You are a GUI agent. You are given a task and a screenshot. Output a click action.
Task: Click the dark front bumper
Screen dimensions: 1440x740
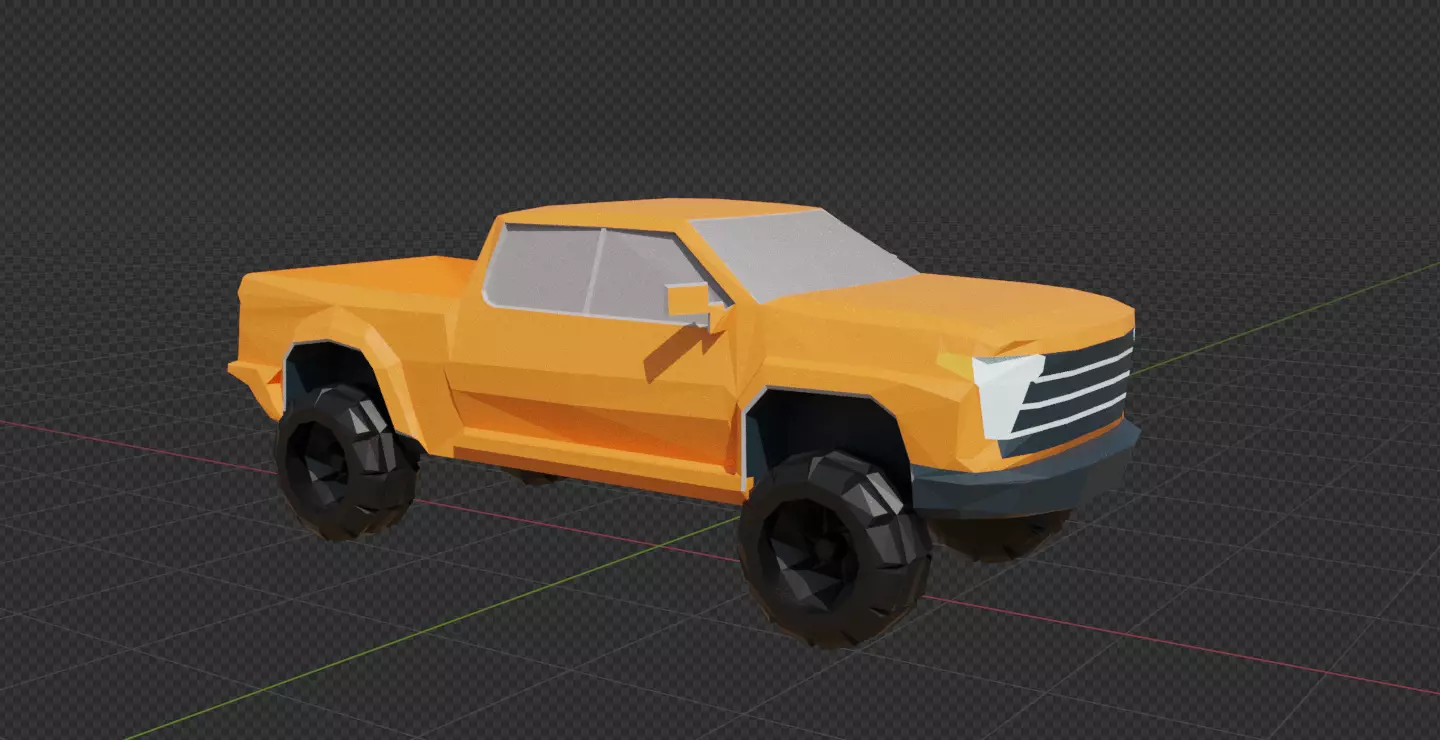[1025, 475]
